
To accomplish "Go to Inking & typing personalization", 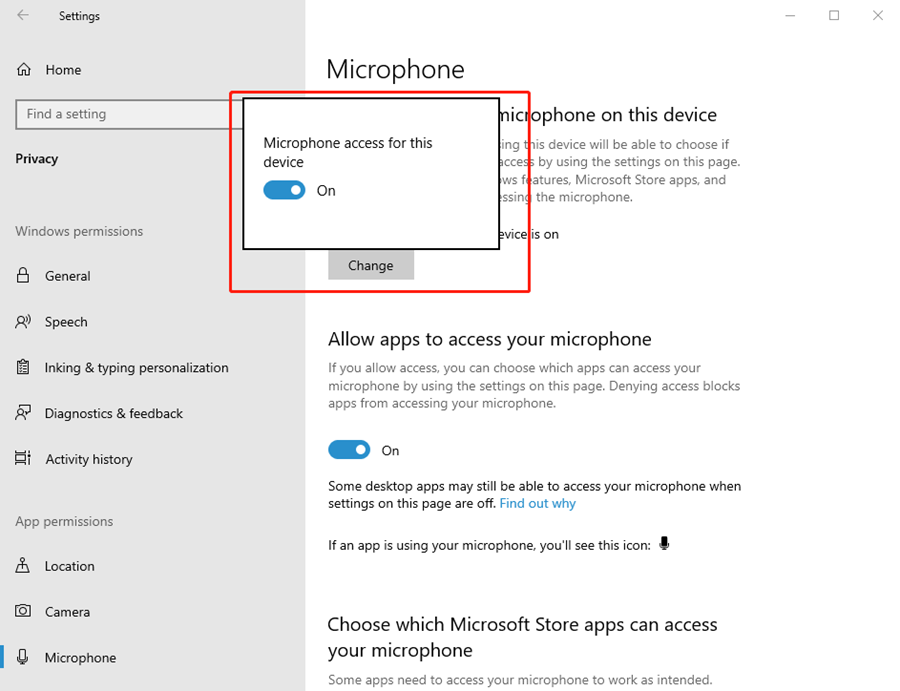I will 137,368.
